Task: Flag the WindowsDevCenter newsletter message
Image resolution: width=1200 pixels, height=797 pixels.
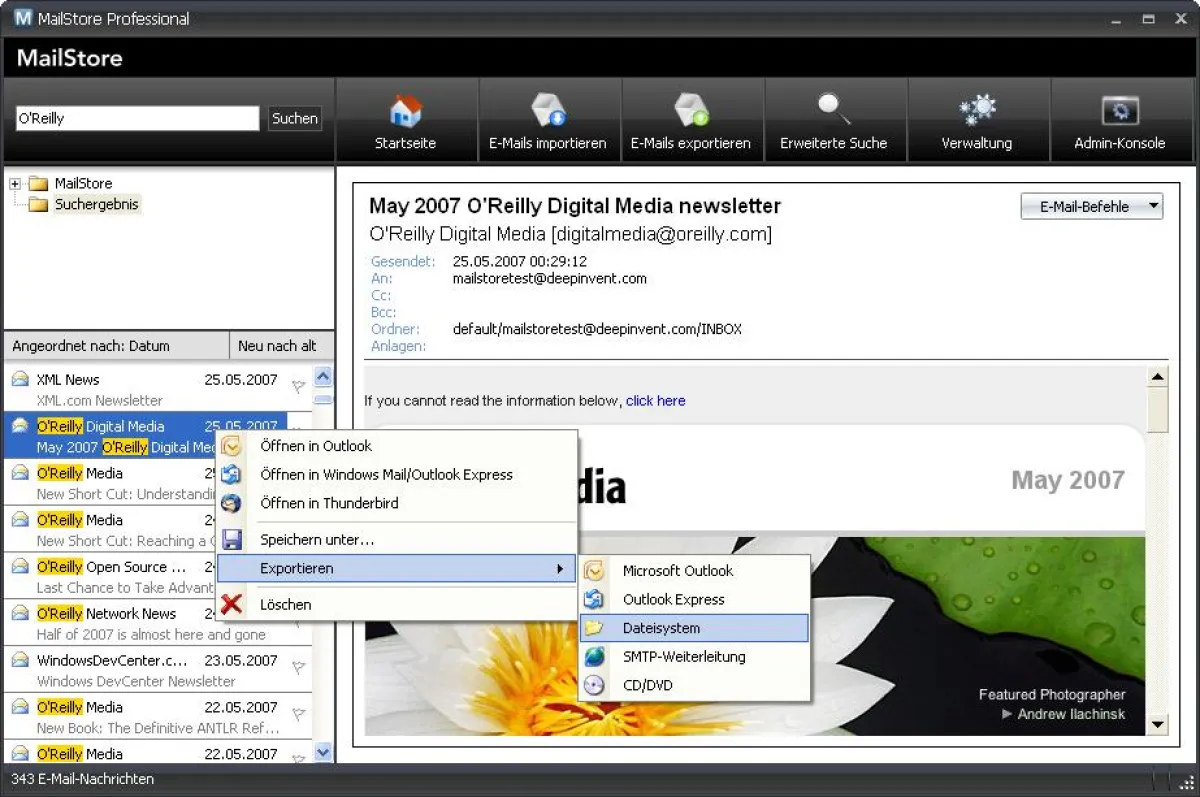Action: (x=298, y=667)
